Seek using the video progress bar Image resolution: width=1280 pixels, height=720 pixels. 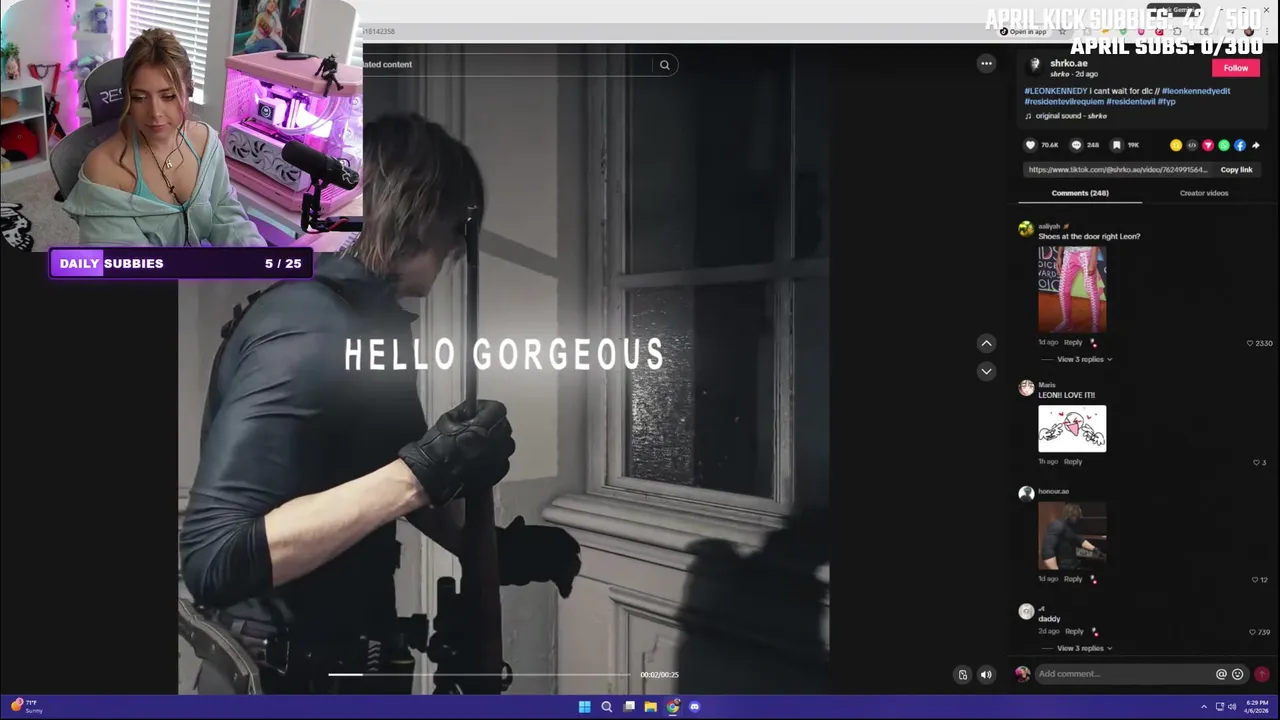480,674
